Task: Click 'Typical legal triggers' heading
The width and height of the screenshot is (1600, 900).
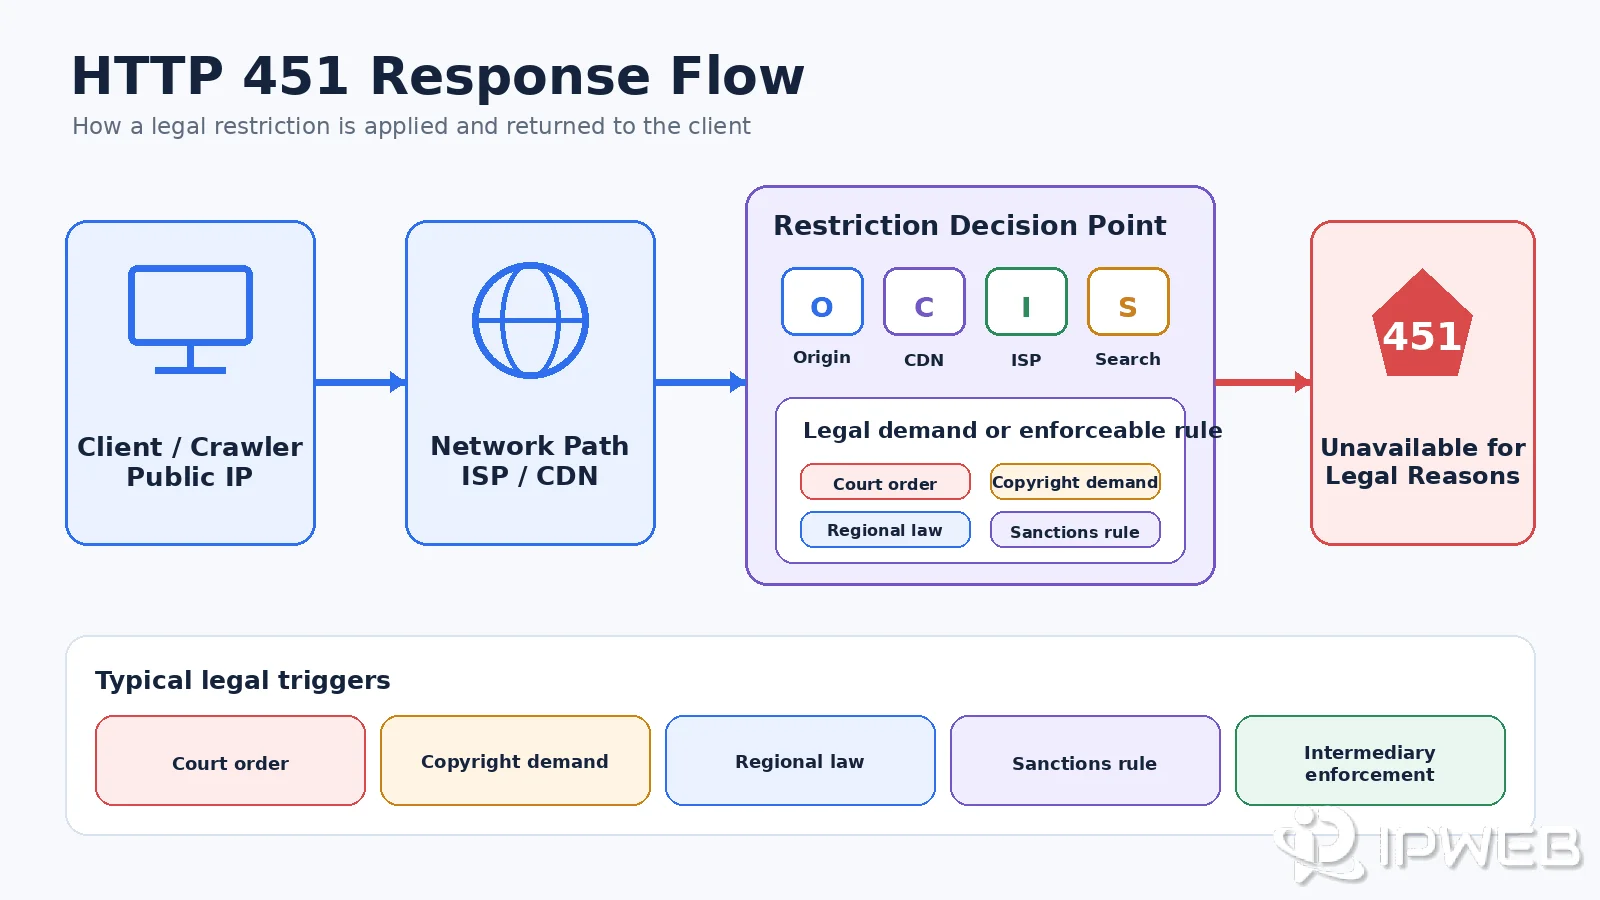Action: [x=243, y=681]
